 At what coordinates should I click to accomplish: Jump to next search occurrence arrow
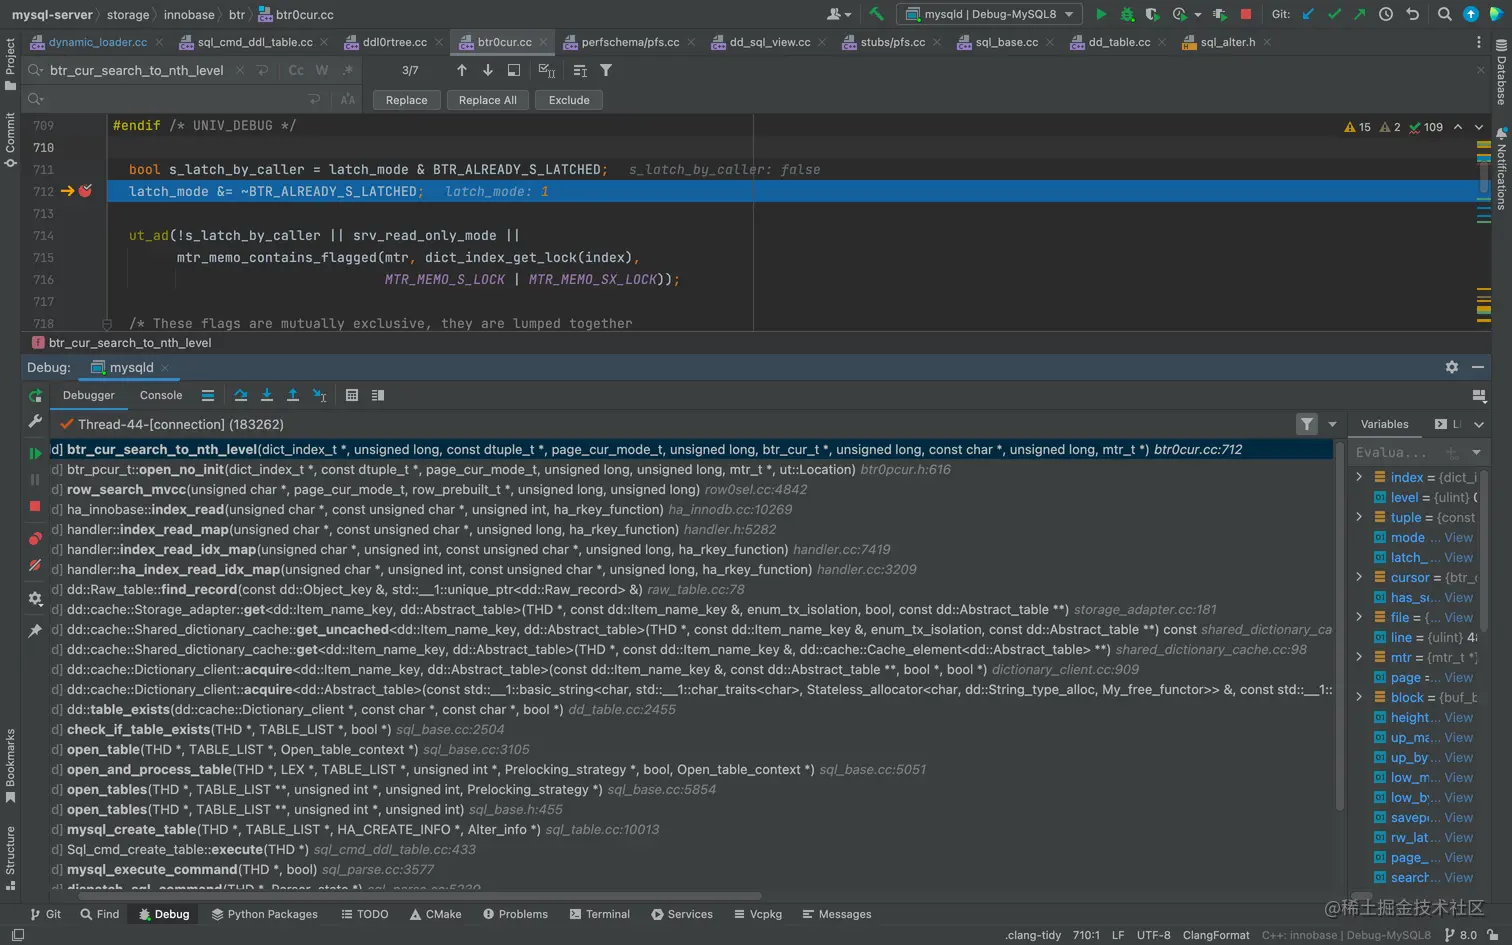tap(487, 70)
